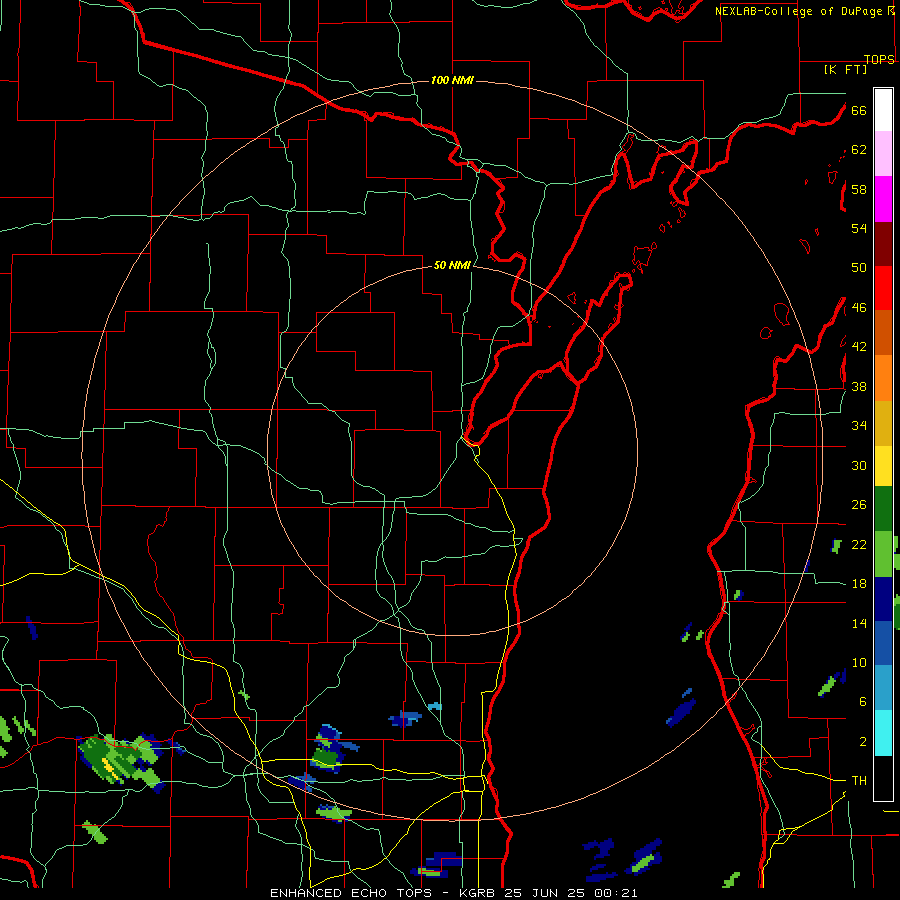
Task: Click the bright red legend swatch
Action: [883, 289]
